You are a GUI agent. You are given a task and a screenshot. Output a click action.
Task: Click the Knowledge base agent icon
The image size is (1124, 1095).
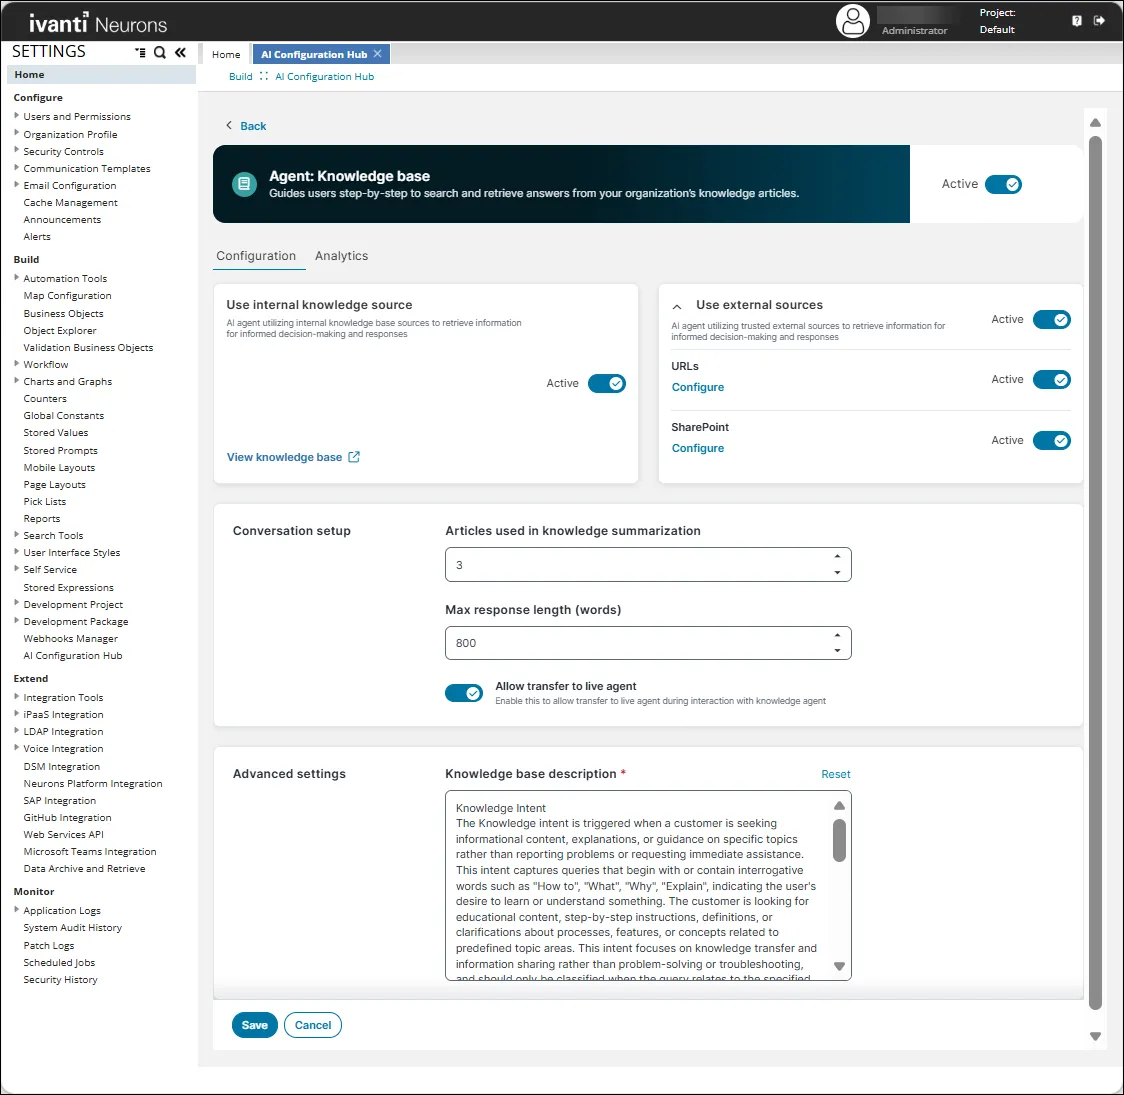tap(244, 184)
